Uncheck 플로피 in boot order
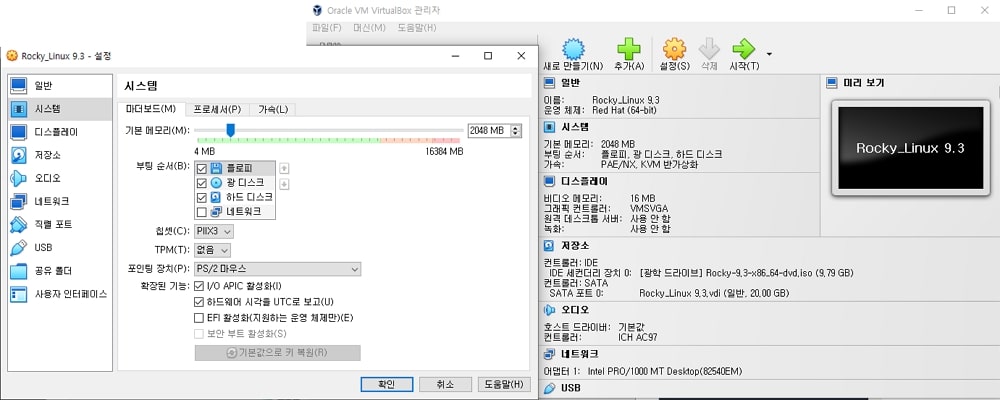This screenshot has height=400, width=1000. [x=202, y=168]
